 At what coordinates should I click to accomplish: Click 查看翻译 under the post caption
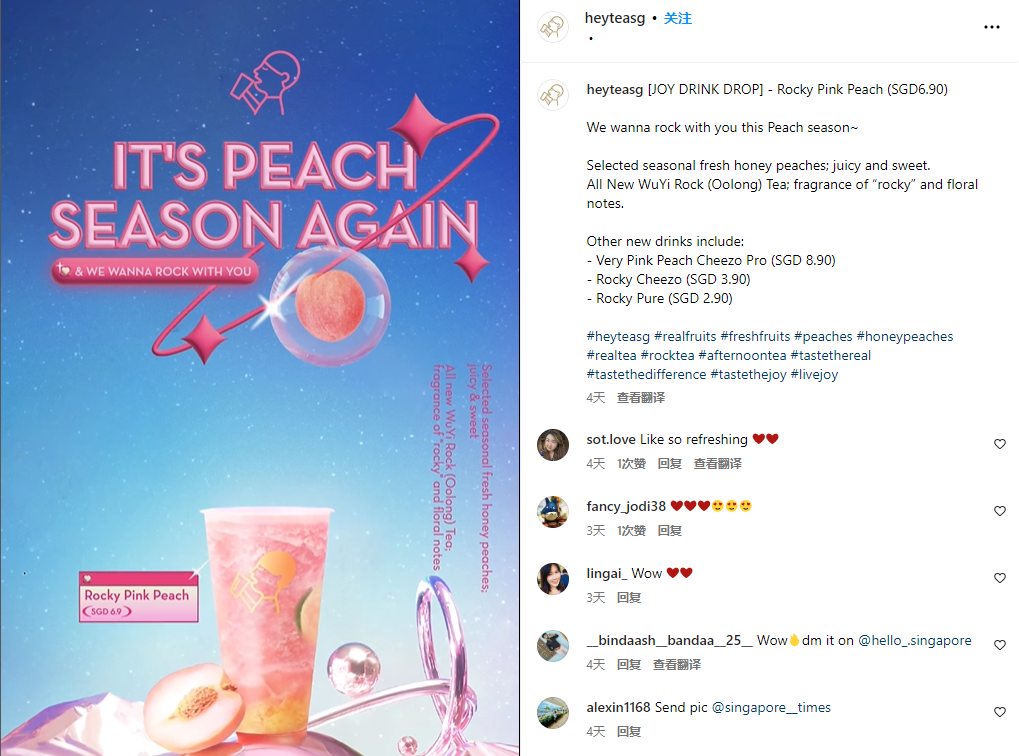(x=640, y=397)
